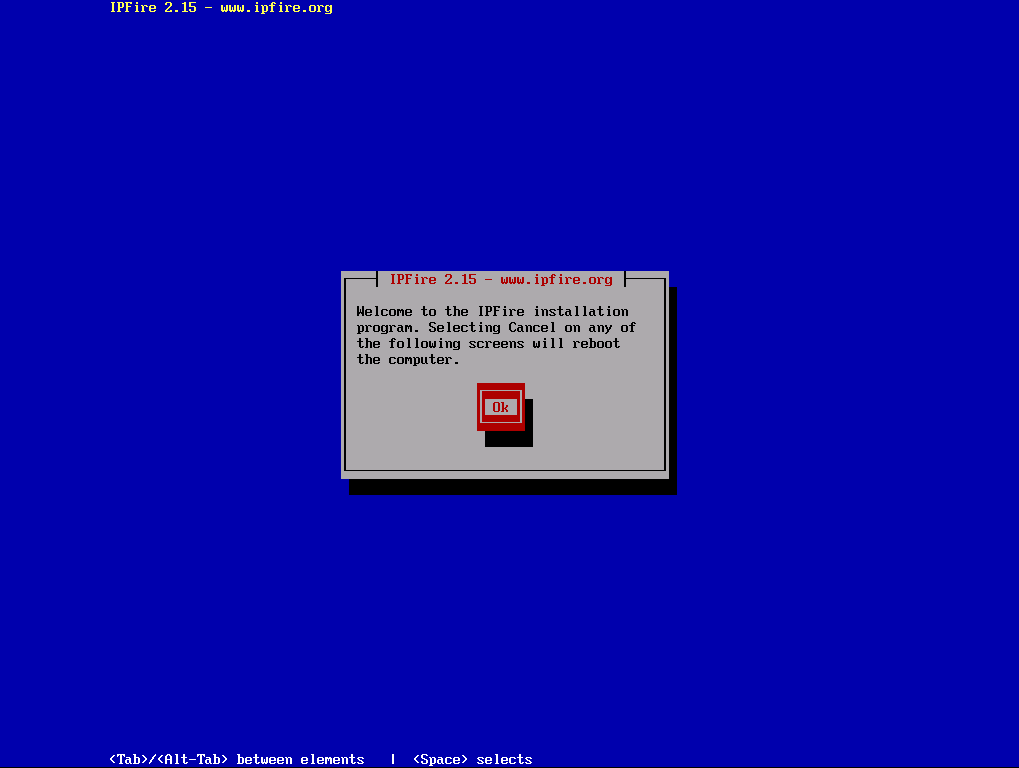
Task: Click 'the computer.' text in the dialog
Action: (x=408, y=360)
